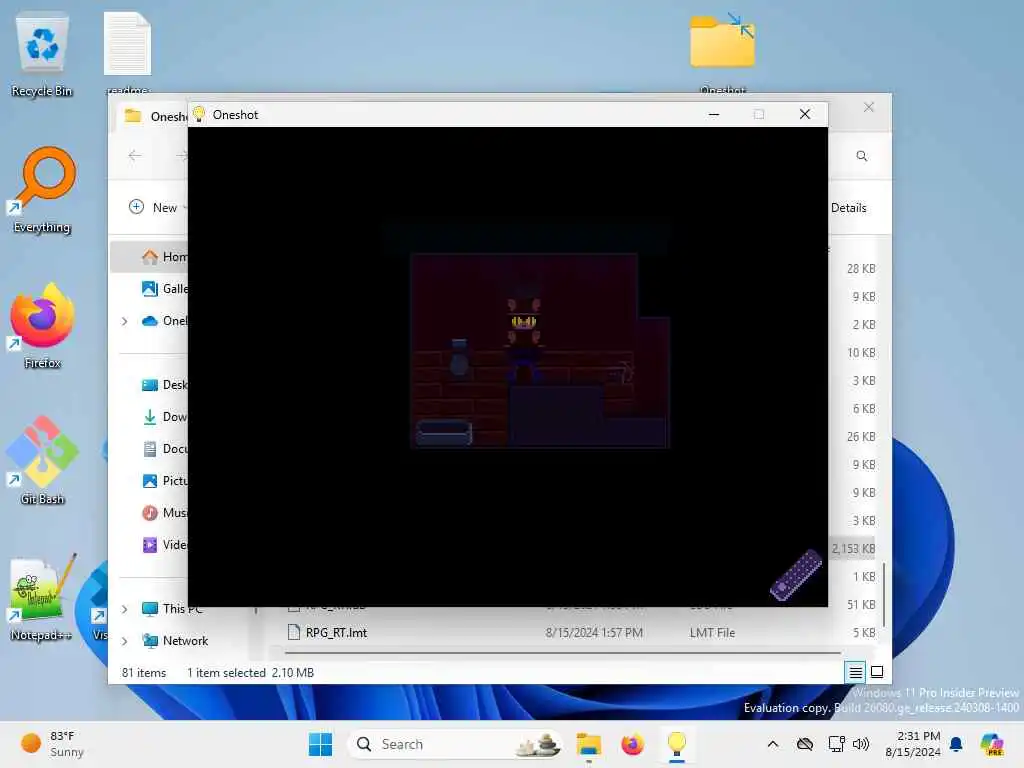Show hidden system tray icons
This screenshot has height=768, width=1024.
[773, 744]
